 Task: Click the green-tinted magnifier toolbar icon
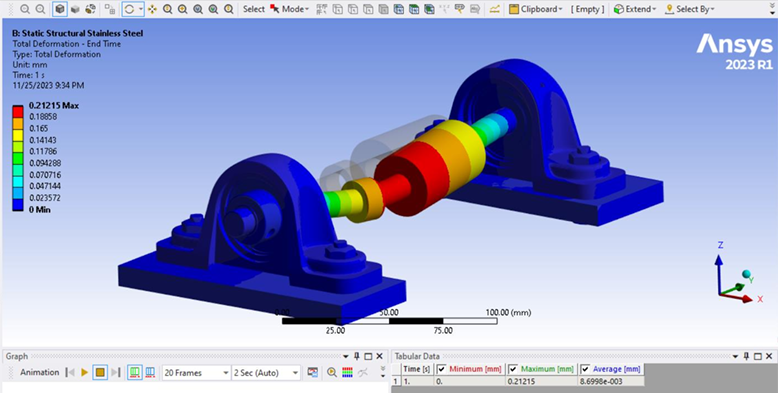[213, 9]
